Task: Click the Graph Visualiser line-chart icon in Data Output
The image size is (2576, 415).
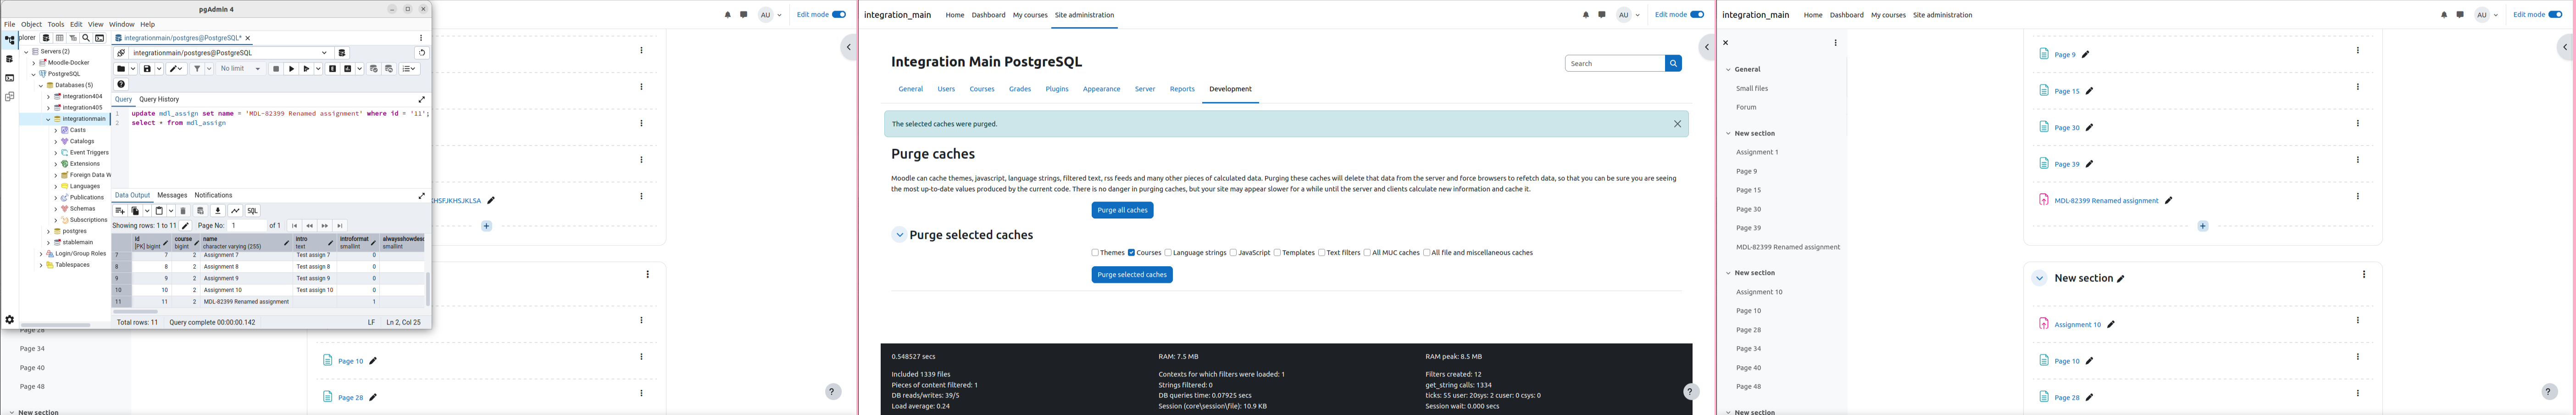Action: (235, 211)
